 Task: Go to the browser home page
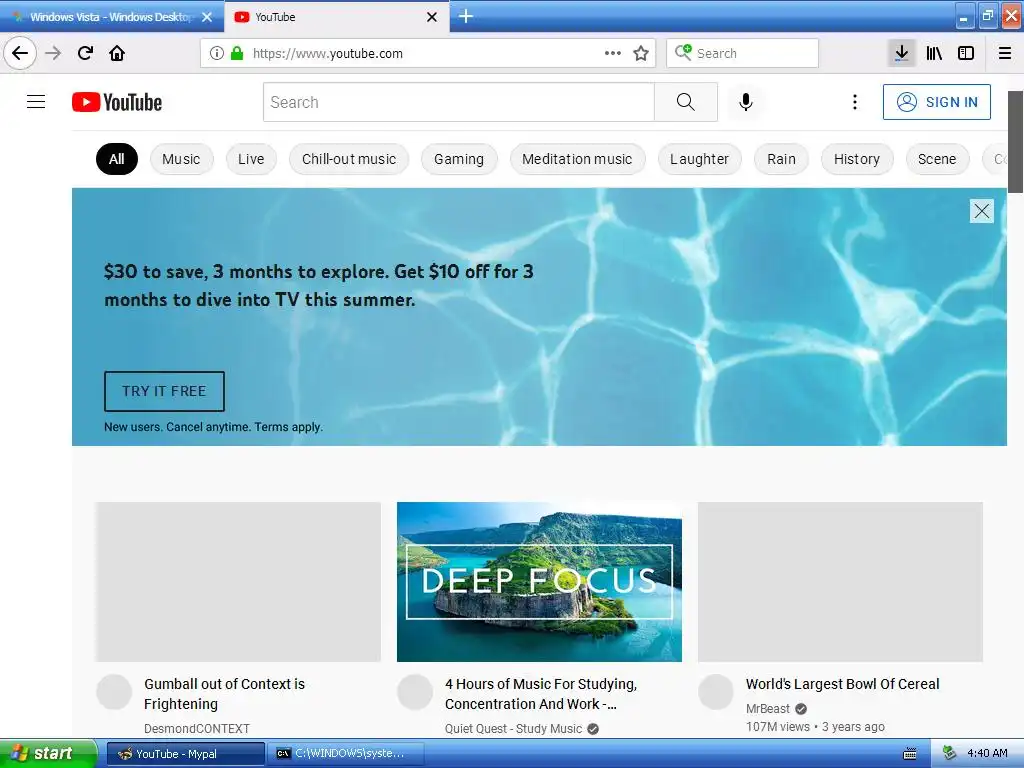tap(117, 53)
